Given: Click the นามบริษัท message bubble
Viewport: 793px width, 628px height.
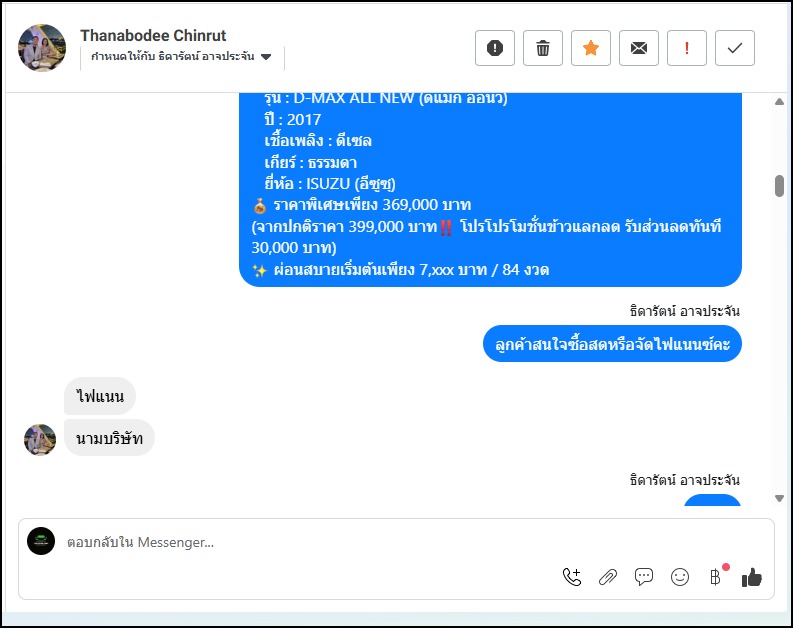Looking at the screenshot, I should coord(109,438).
